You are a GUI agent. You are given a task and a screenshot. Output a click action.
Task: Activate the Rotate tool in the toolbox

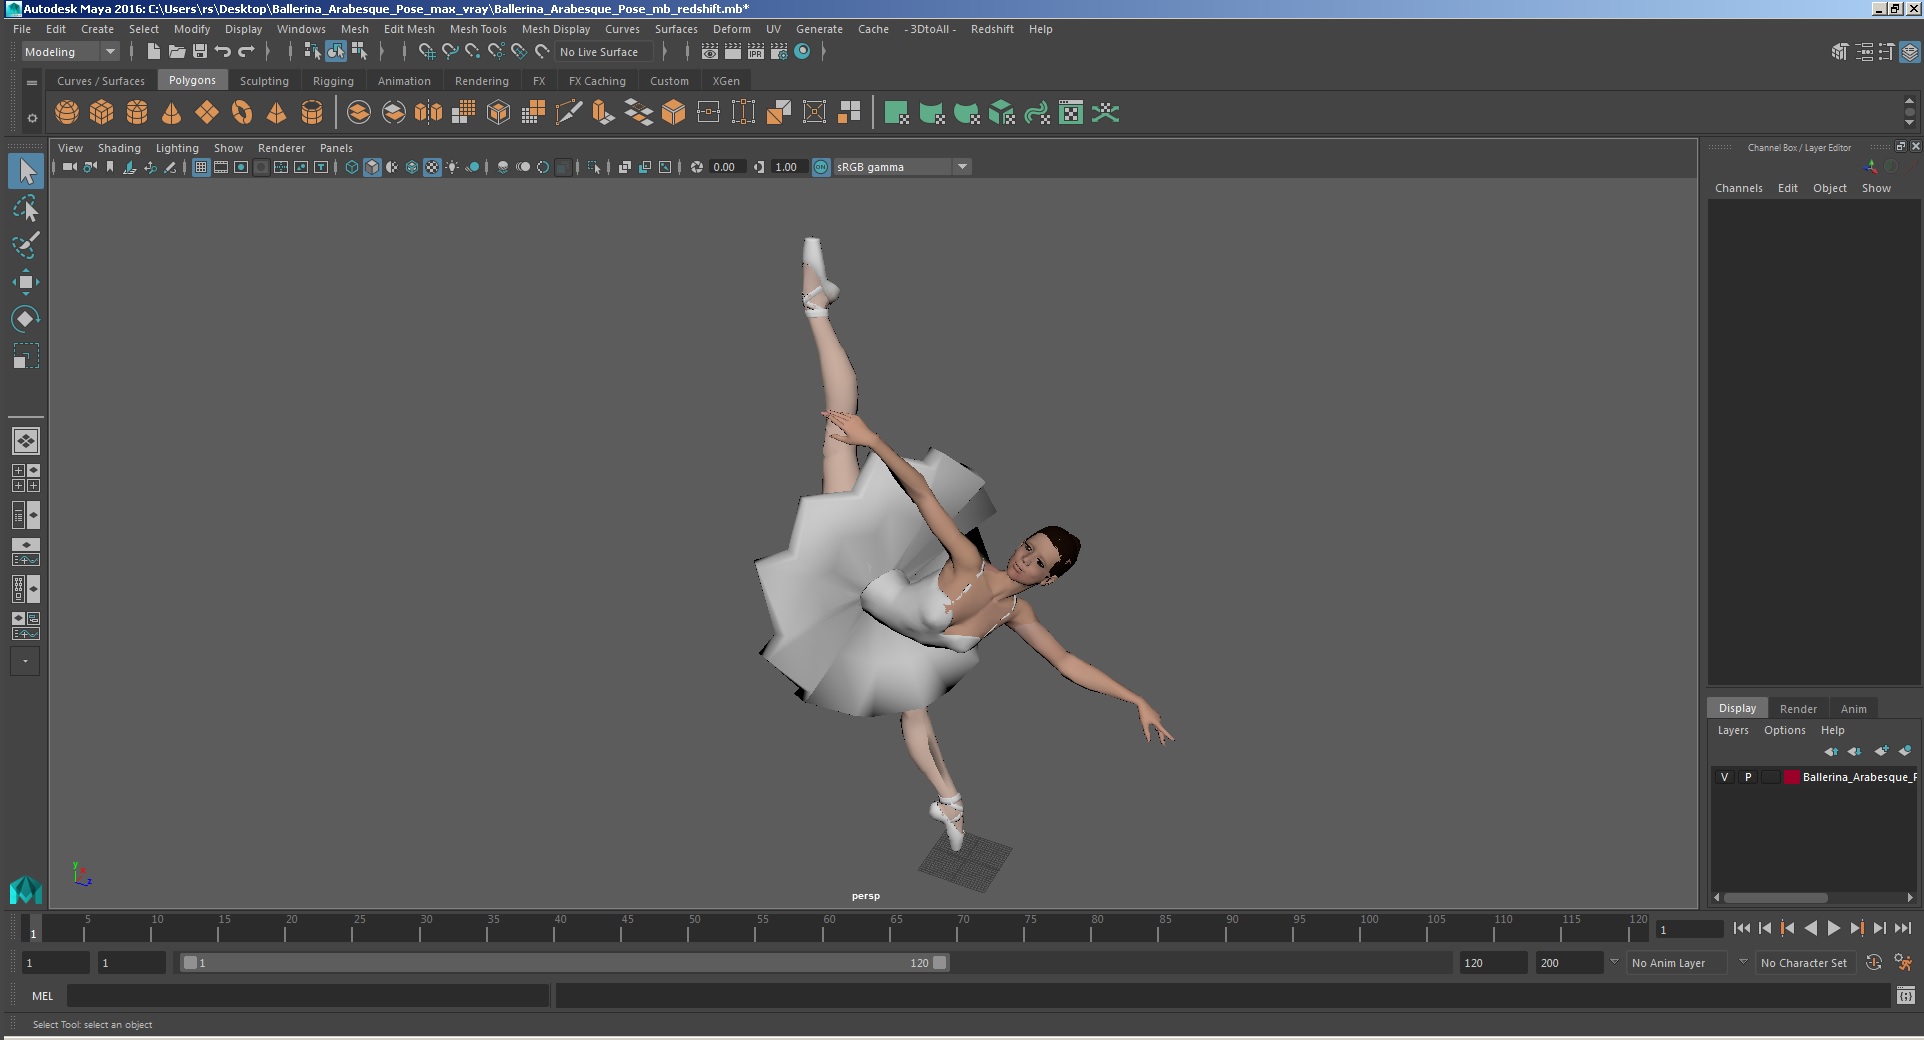[25, 319]
